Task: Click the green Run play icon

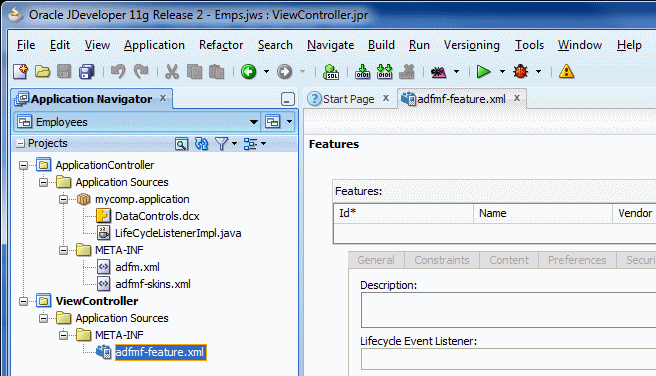Action: (484, 72)
